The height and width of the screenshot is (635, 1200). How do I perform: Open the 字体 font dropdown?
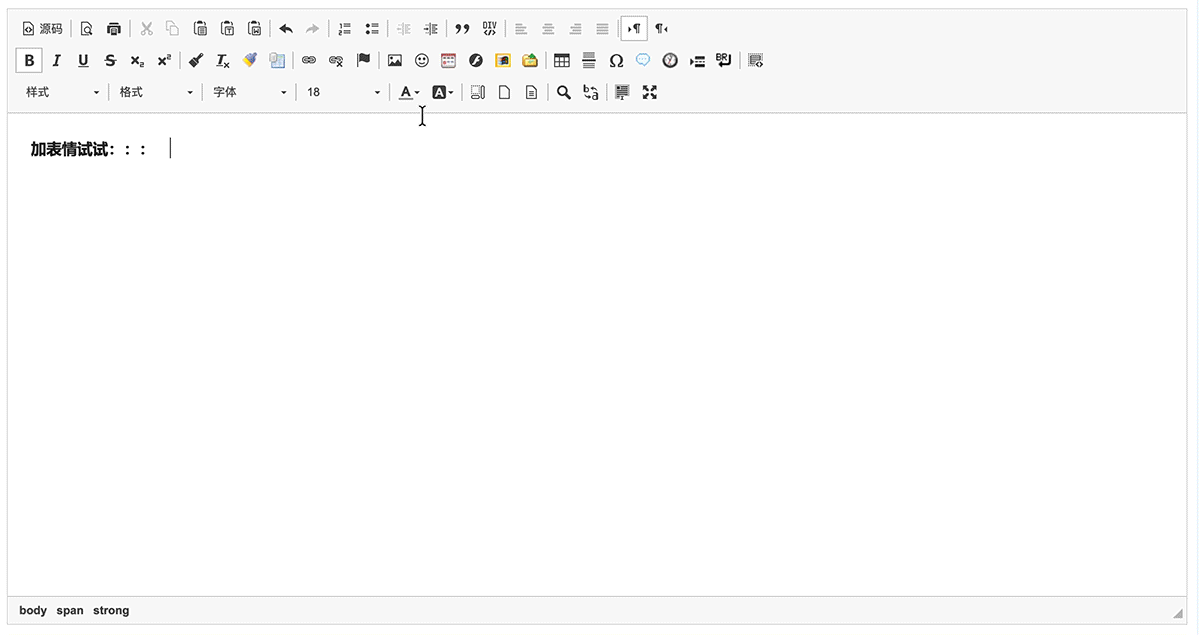249,93
